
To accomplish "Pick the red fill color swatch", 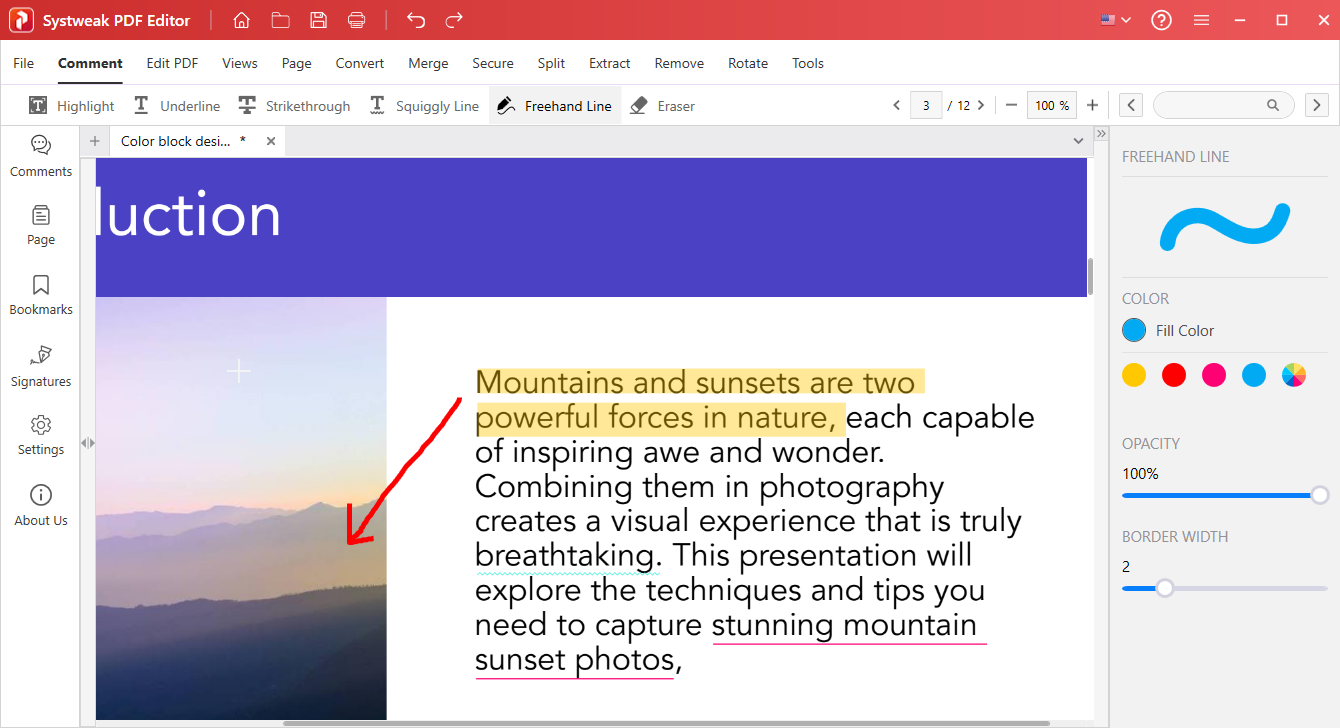I will coord(1174,374).
